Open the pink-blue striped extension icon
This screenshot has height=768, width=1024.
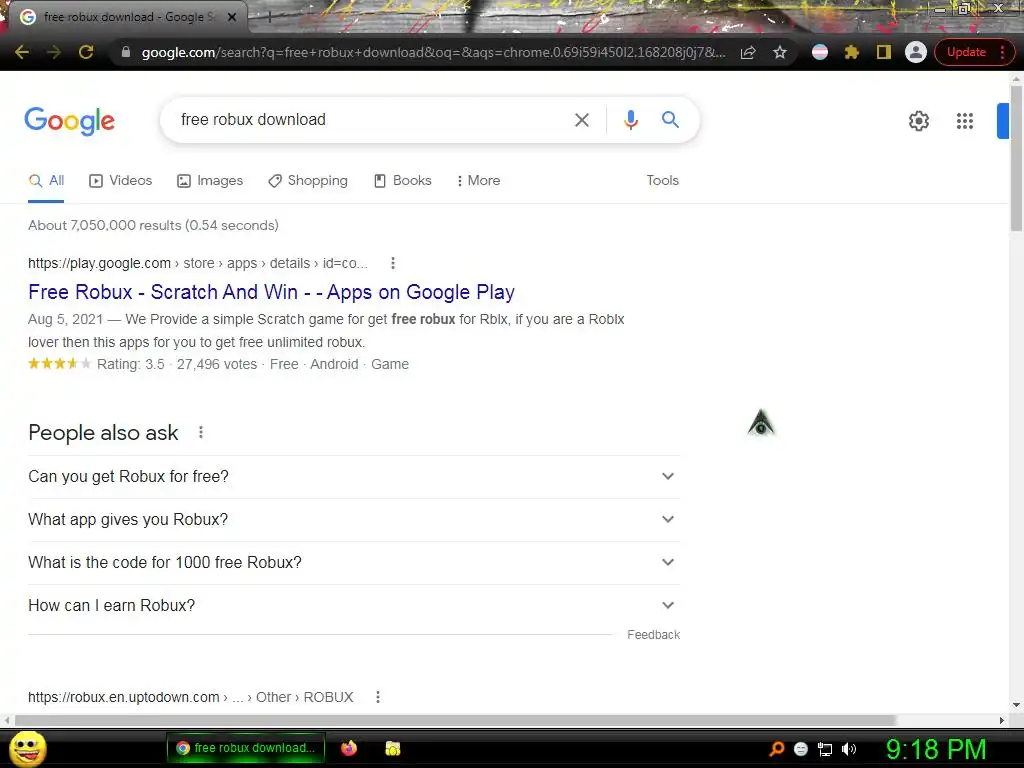(820, 52)
